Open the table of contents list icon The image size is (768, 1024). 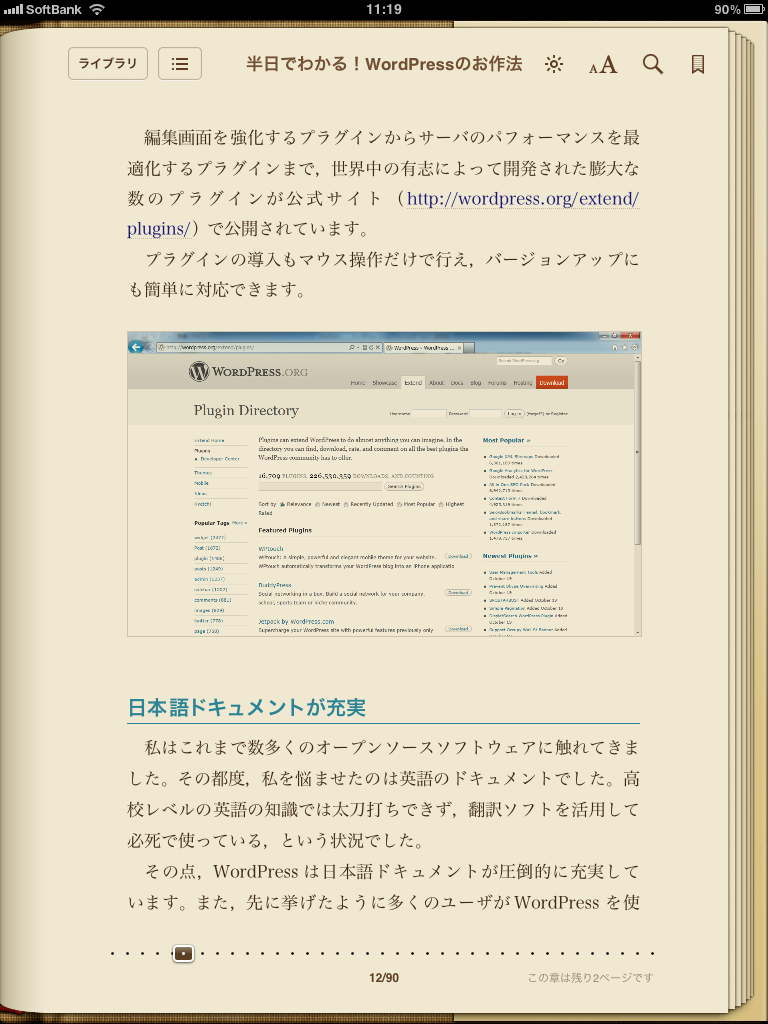[180, 63]
